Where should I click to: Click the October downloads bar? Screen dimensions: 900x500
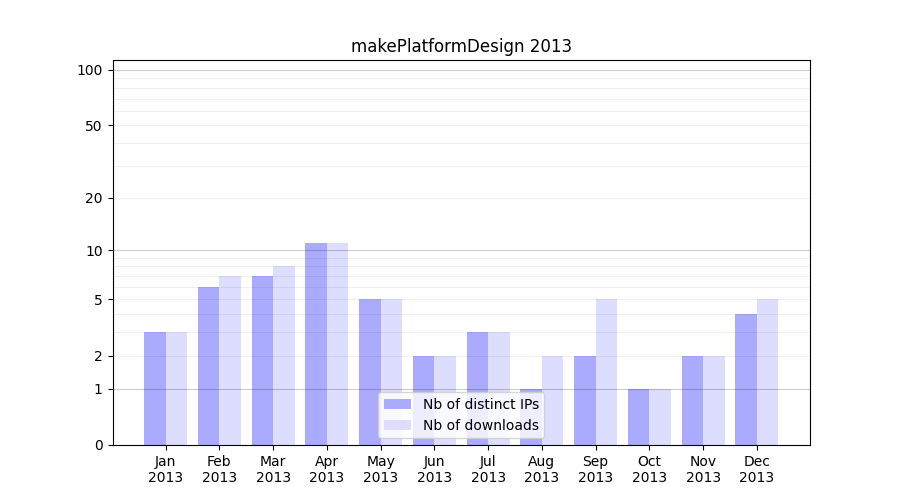click(660, 416)
